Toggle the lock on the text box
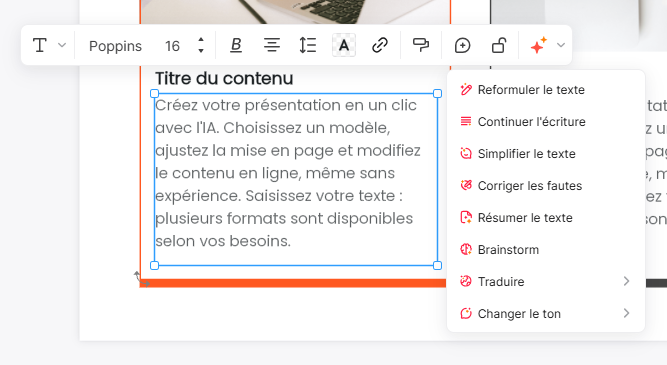The width and height of the screenshot is (667, 365). click(x=499, y=45)
